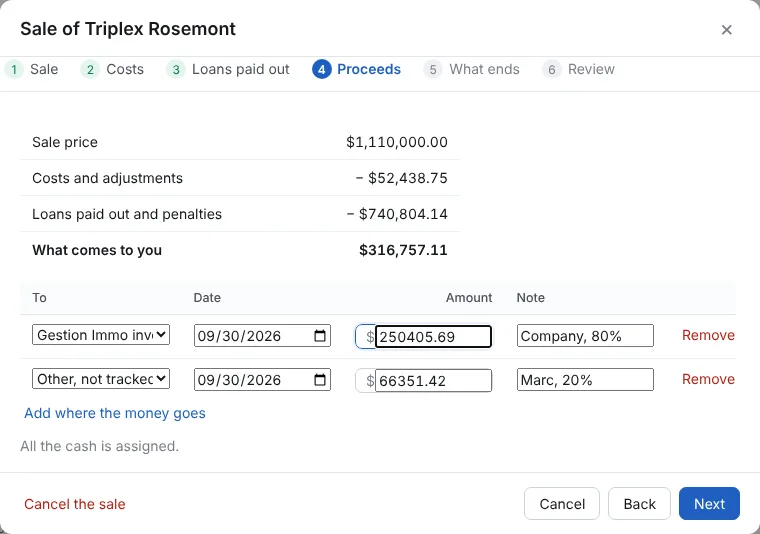The width and height of the screenshot is (760, 534).
Task: Click the All the cash is assigned message
Action: coord(99,446)
